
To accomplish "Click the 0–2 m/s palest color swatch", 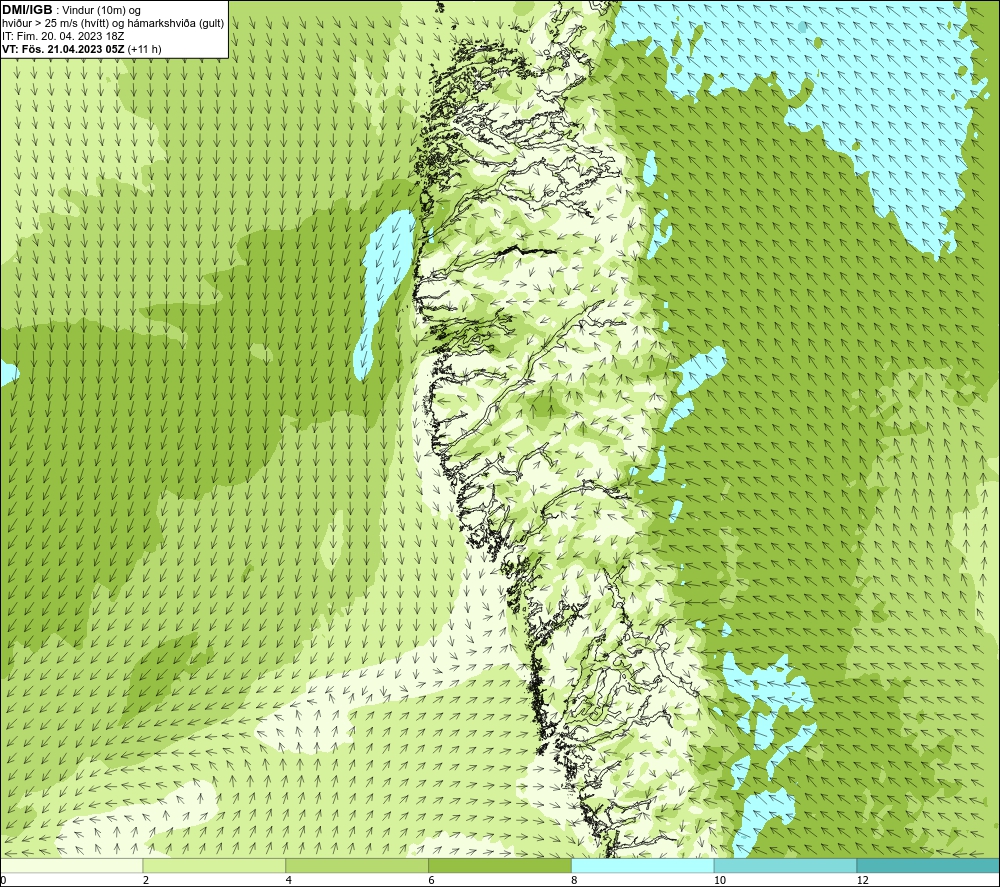I will pos(71,866).
